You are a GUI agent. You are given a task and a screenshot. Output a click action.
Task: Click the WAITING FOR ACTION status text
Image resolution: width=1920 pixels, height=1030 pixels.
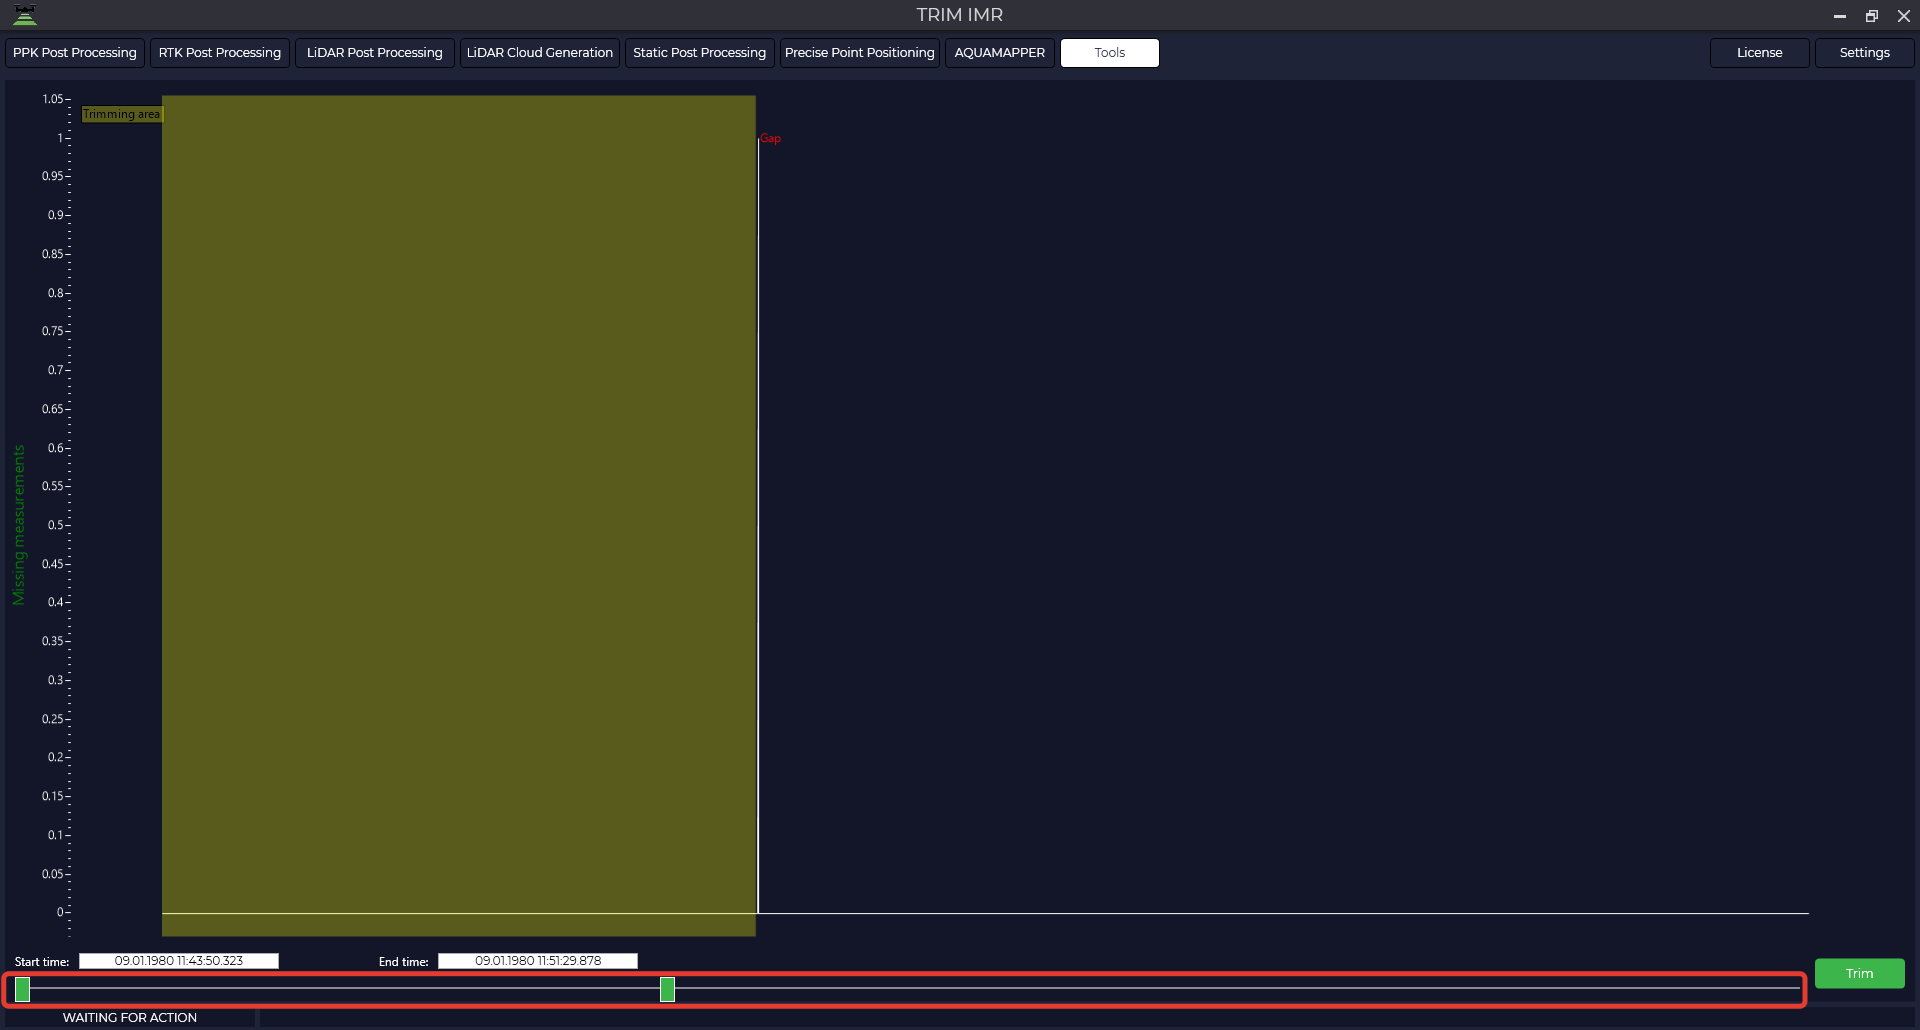130,1018
